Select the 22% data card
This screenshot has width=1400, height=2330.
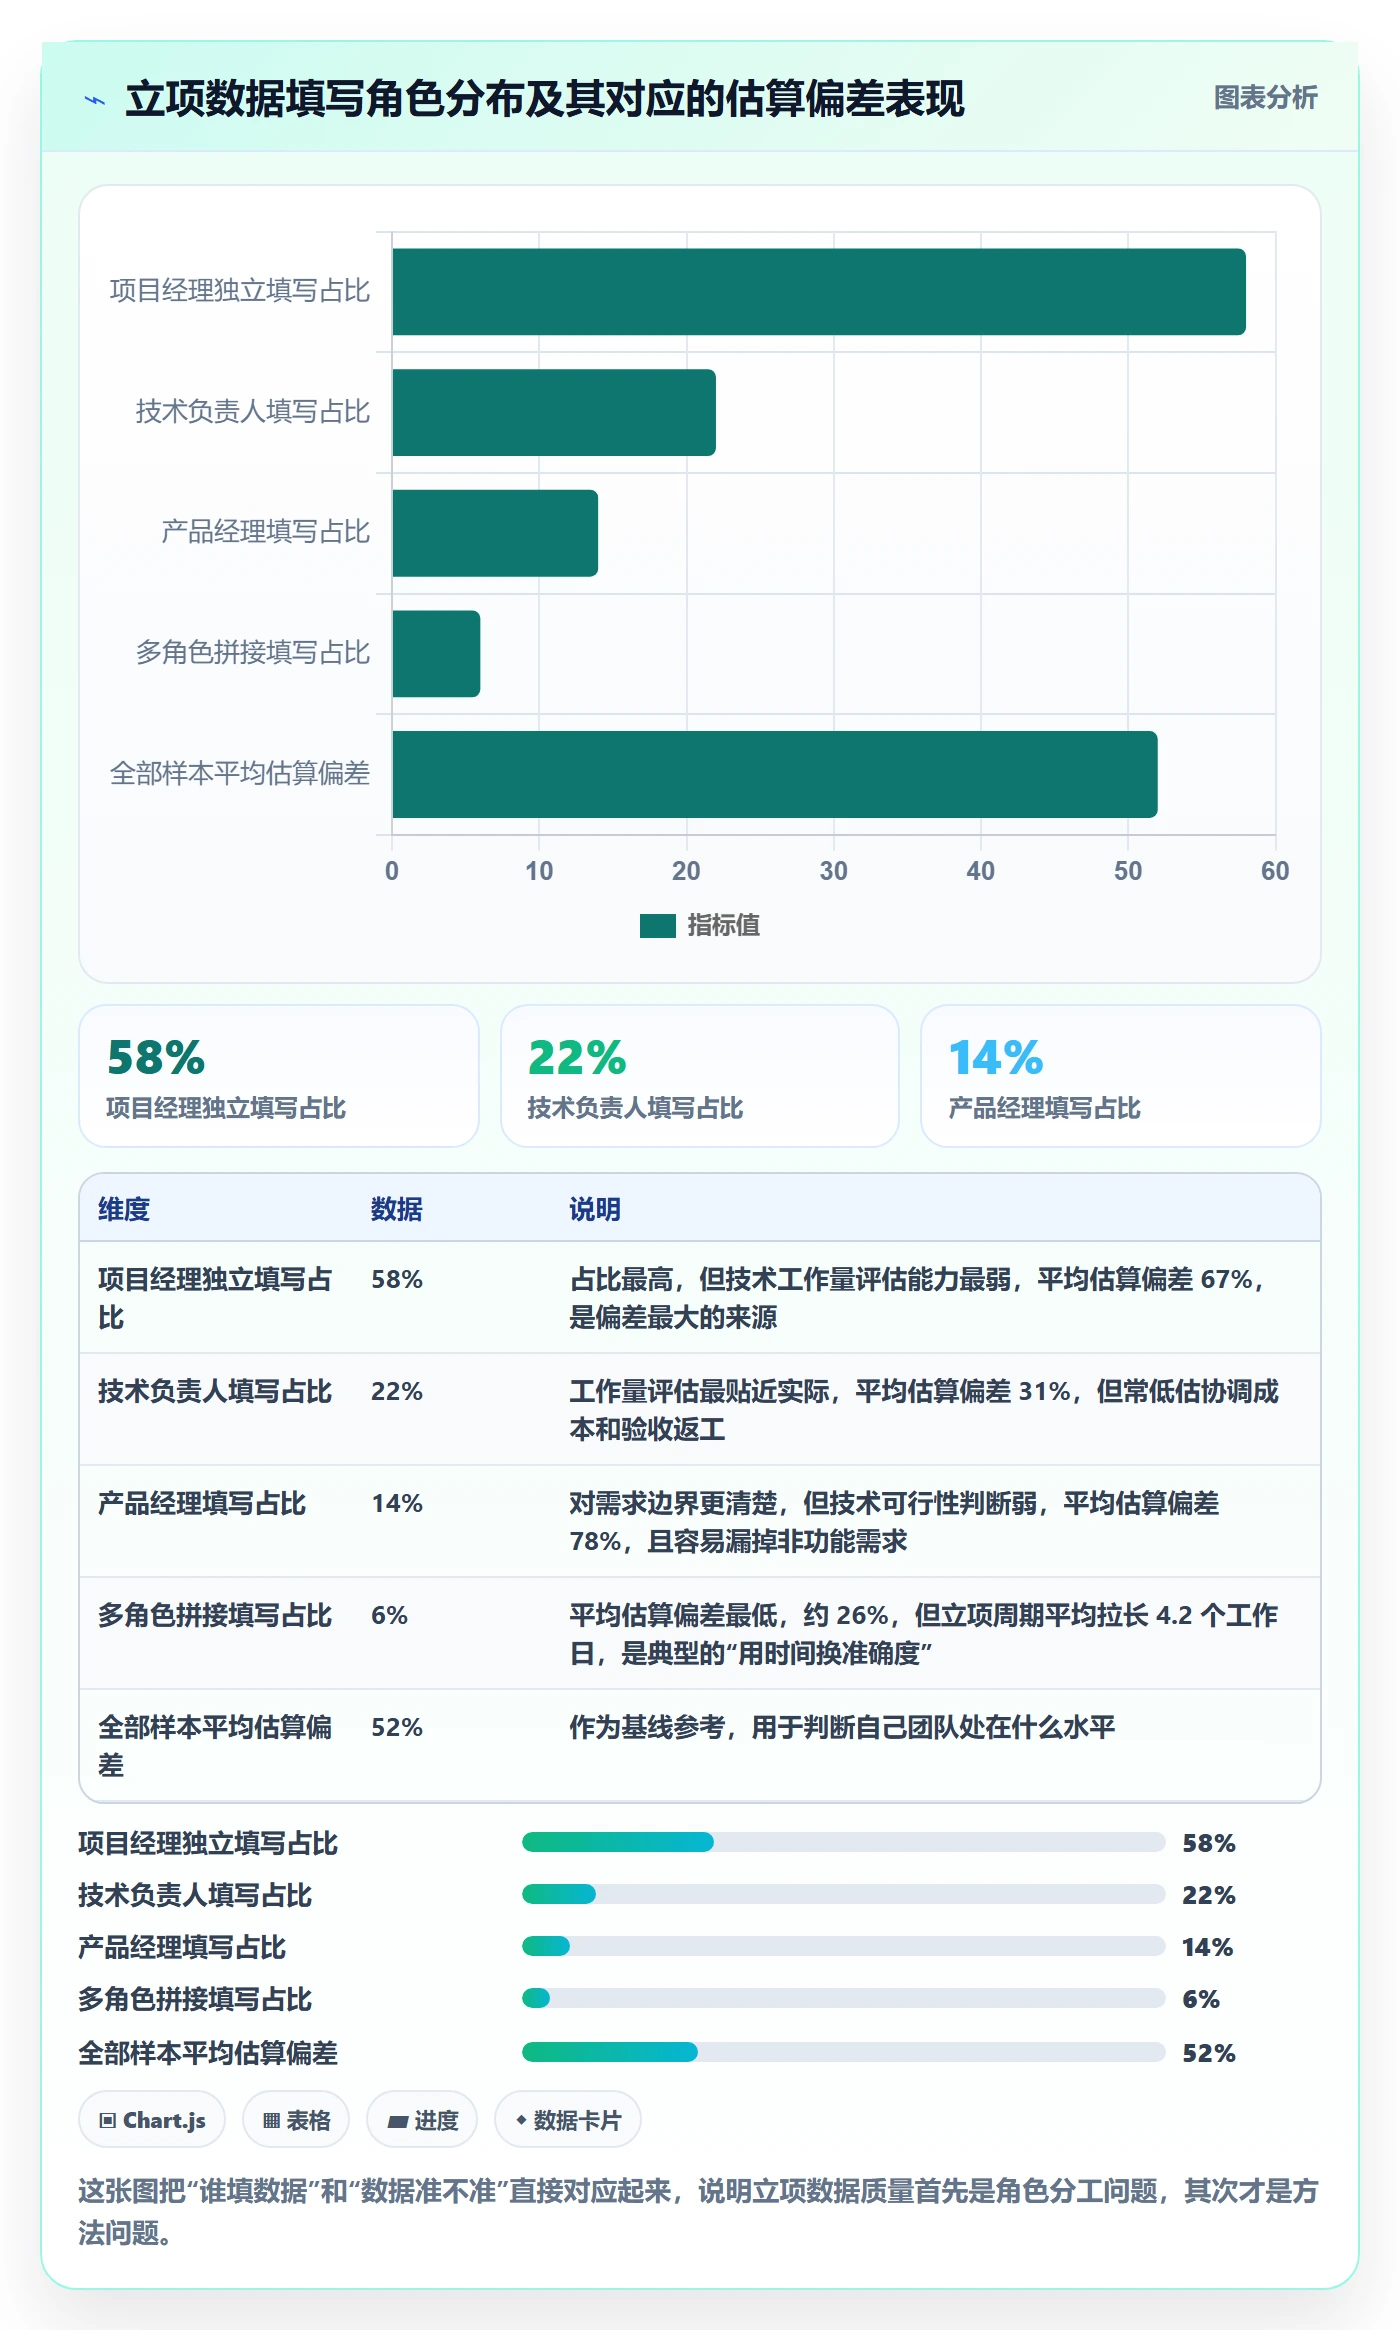click(x=700, y=1076)
